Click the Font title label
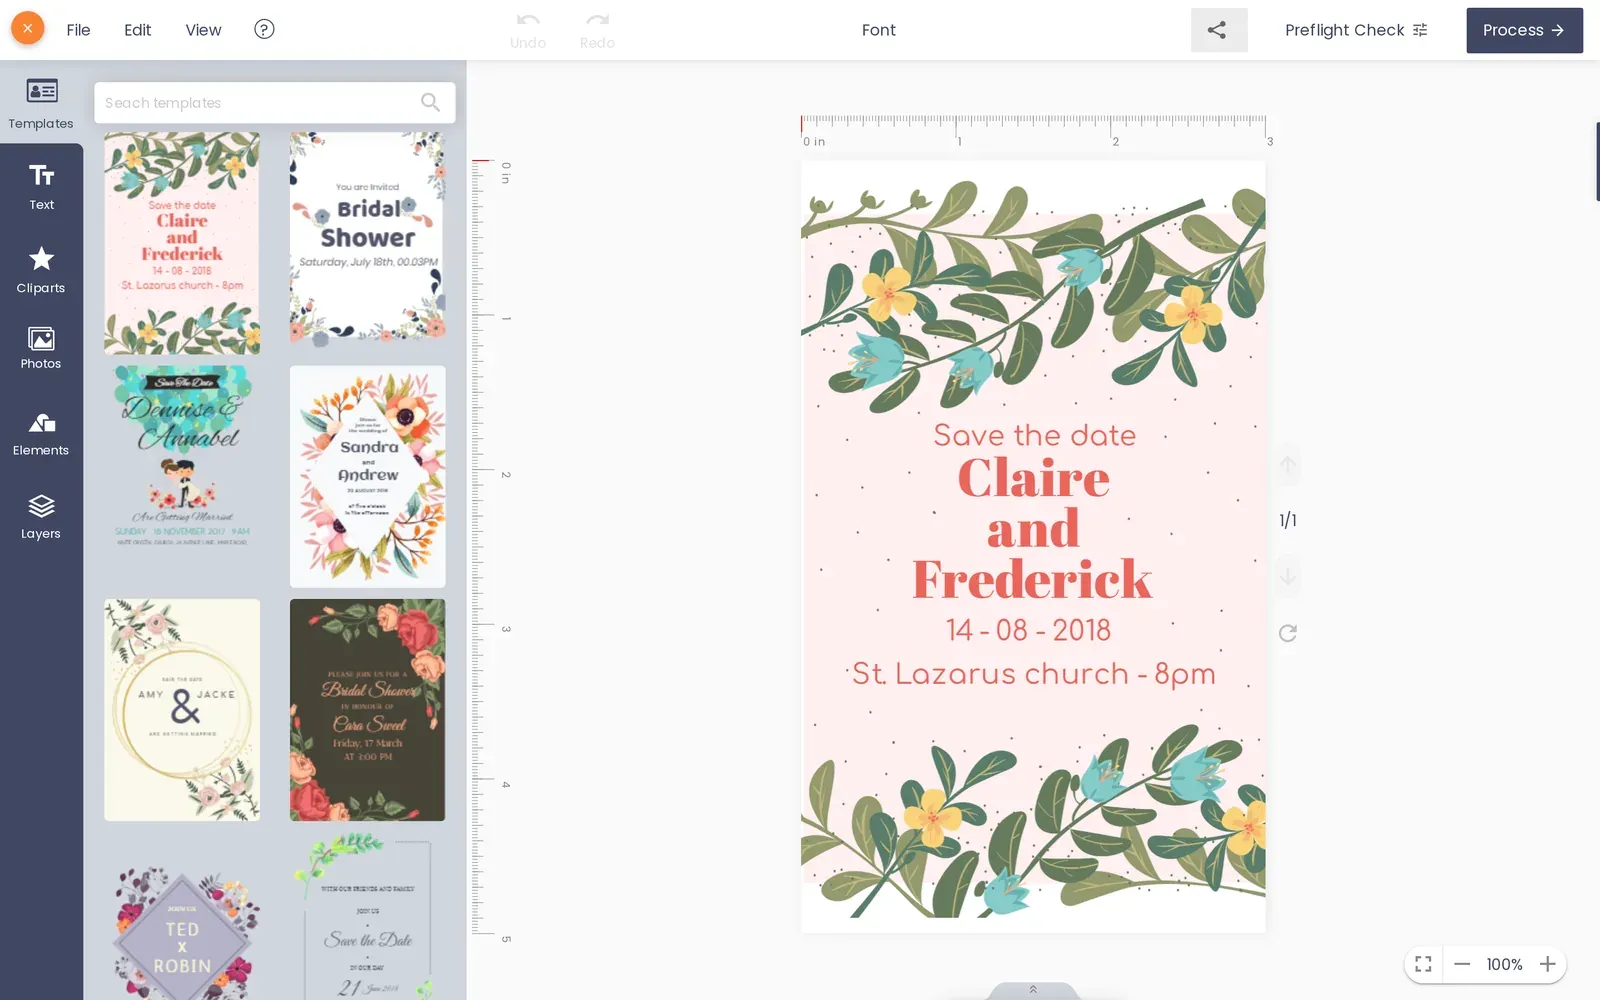This screenshot has width=1600, height=1000. point(879,30)
